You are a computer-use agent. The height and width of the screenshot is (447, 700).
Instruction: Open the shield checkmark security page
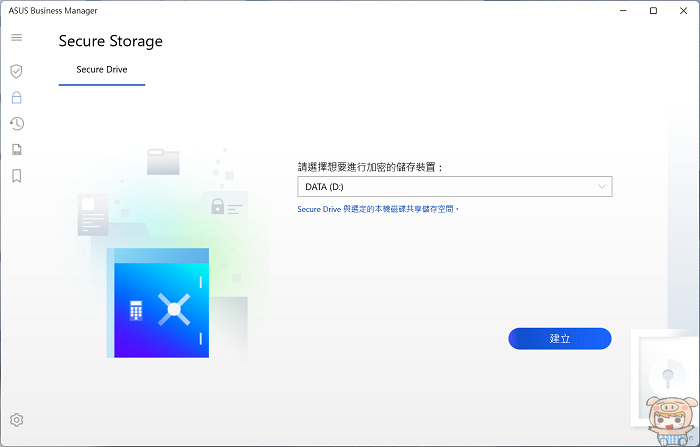[16, 71]
